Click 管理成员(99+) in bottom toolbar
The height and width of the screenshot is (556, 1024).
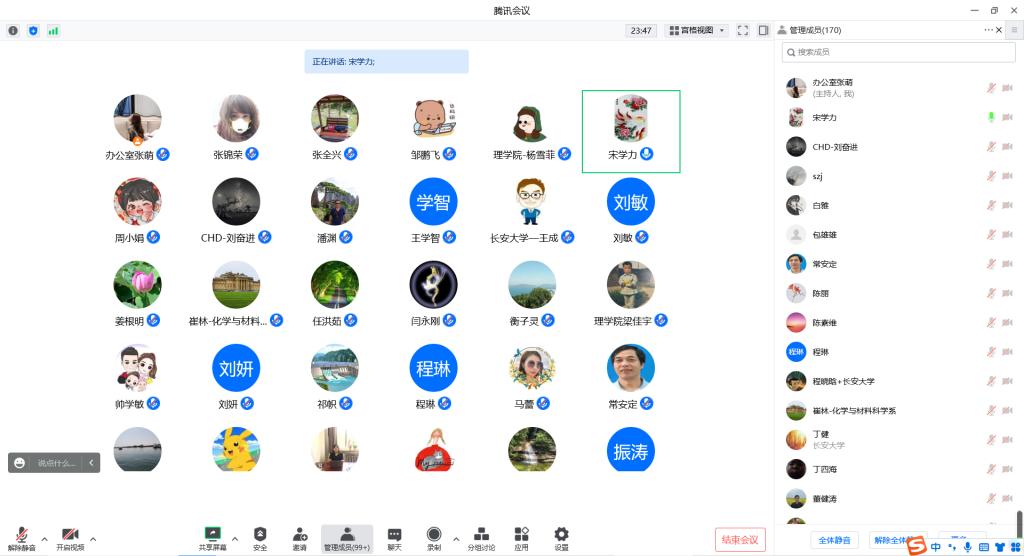tap(347, 538)
